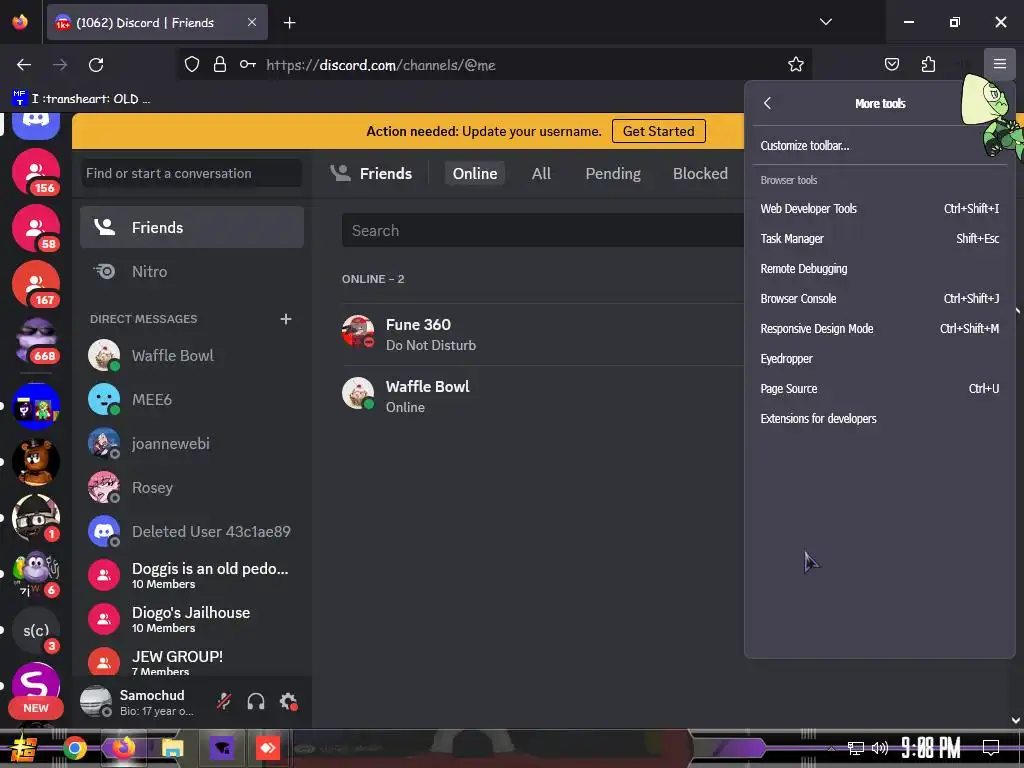Image resolution: width=1024 pixels, height=768 pixels.
Task: Create a new direct message
Action: click(x=285, y=319)
